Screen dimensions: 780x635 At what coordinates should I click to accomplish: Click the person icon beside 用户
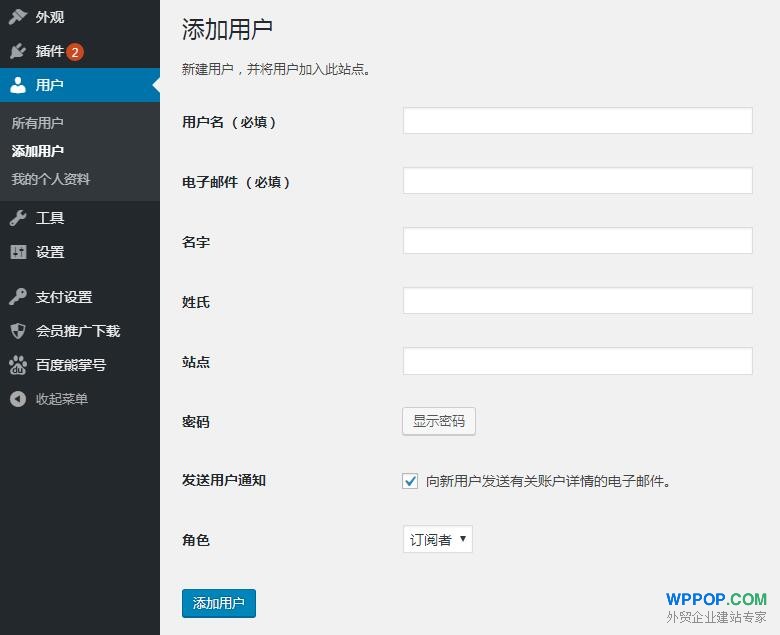tap(18, 85)
